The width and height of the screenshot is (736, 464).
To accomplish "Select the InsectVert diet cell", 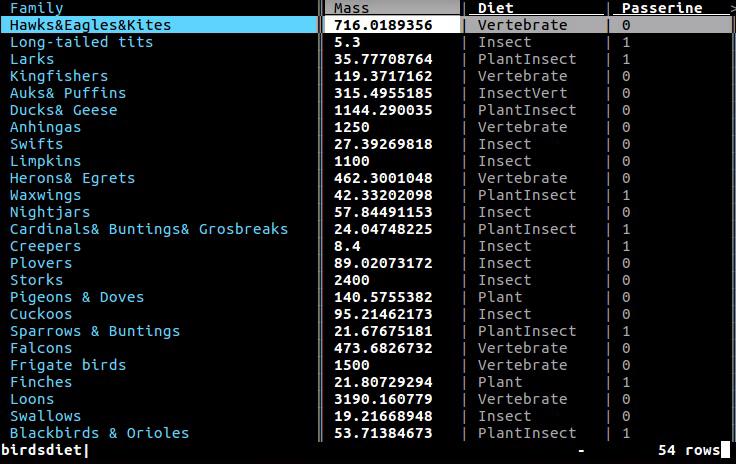I will pos(522,93).
